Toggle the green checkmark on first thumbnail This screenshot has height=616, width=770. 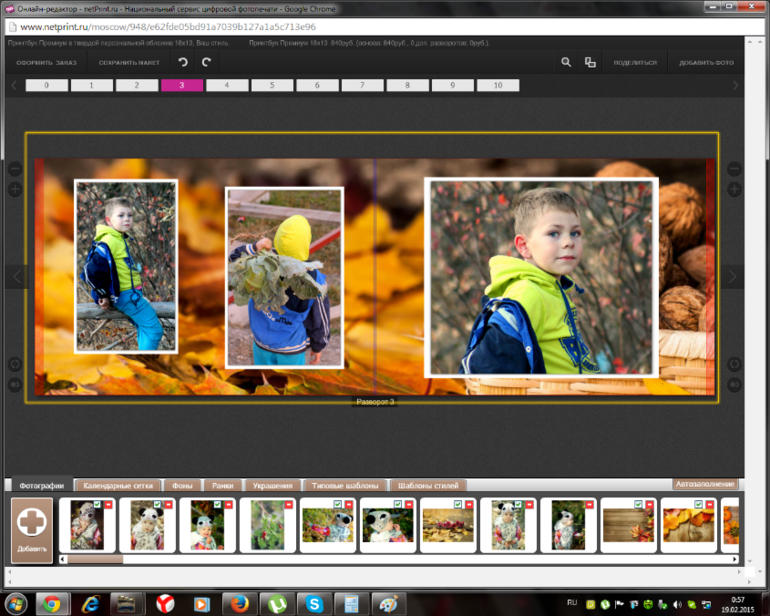tap(97, 505)
